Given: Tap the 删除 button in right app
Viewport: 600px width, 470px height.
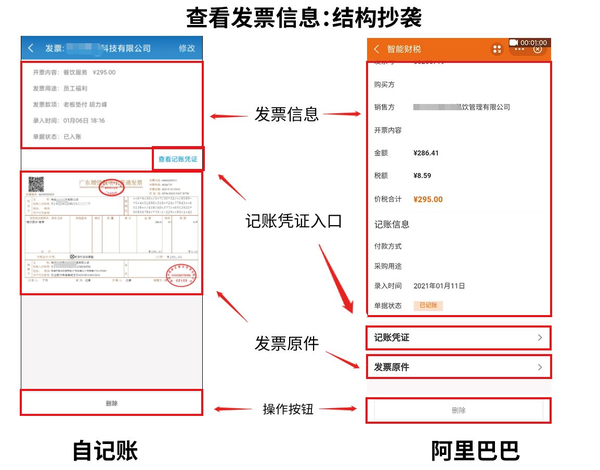Looking at the screenshot, I should 458,410.
